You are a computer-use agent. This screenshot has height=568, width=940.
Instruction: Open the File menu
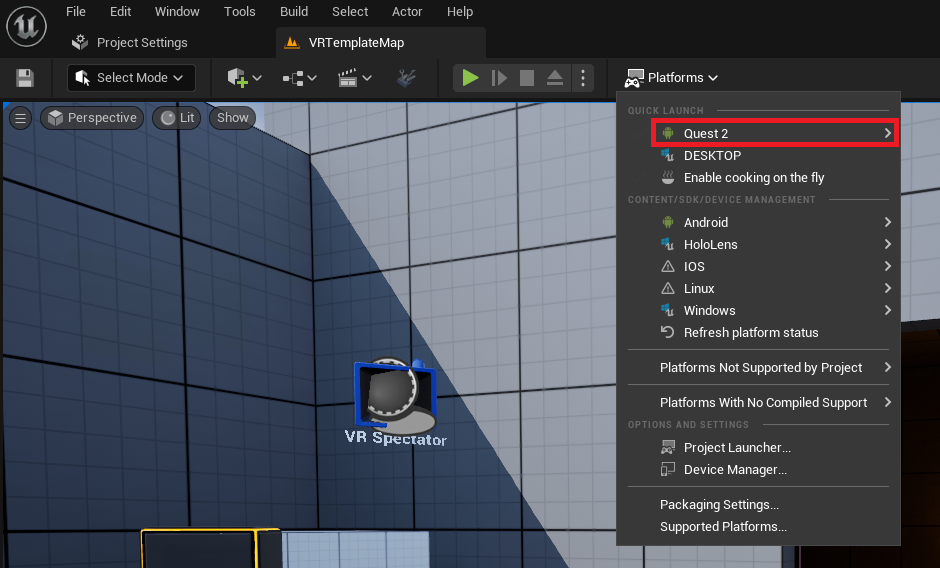tap(76, 11)
